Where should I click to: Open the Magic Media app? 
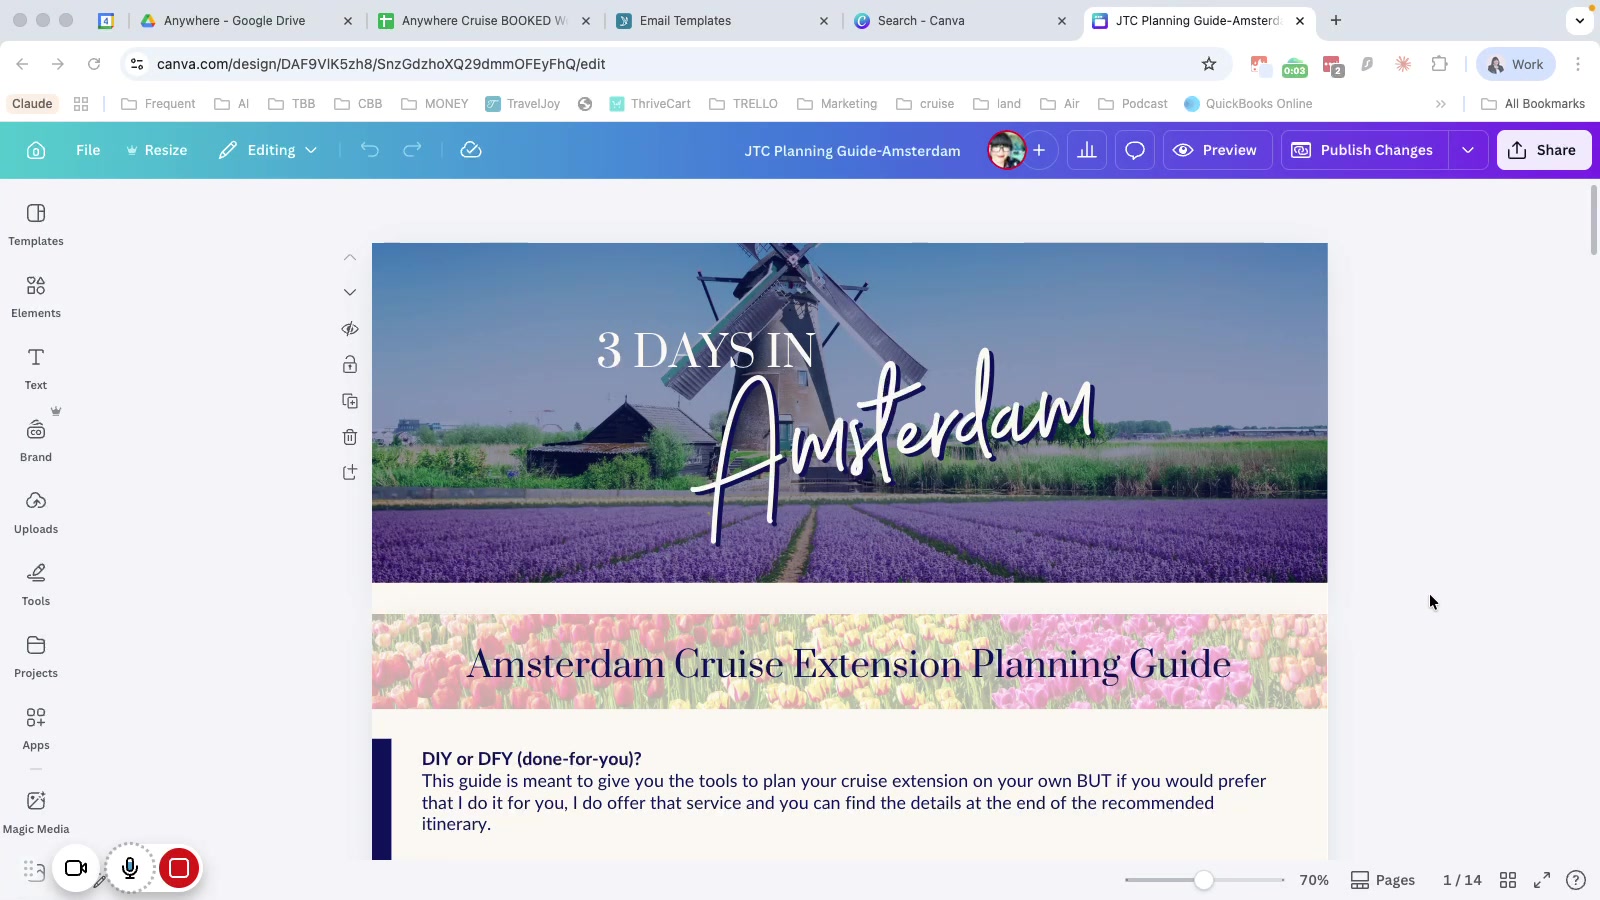[x=36, y=811]
